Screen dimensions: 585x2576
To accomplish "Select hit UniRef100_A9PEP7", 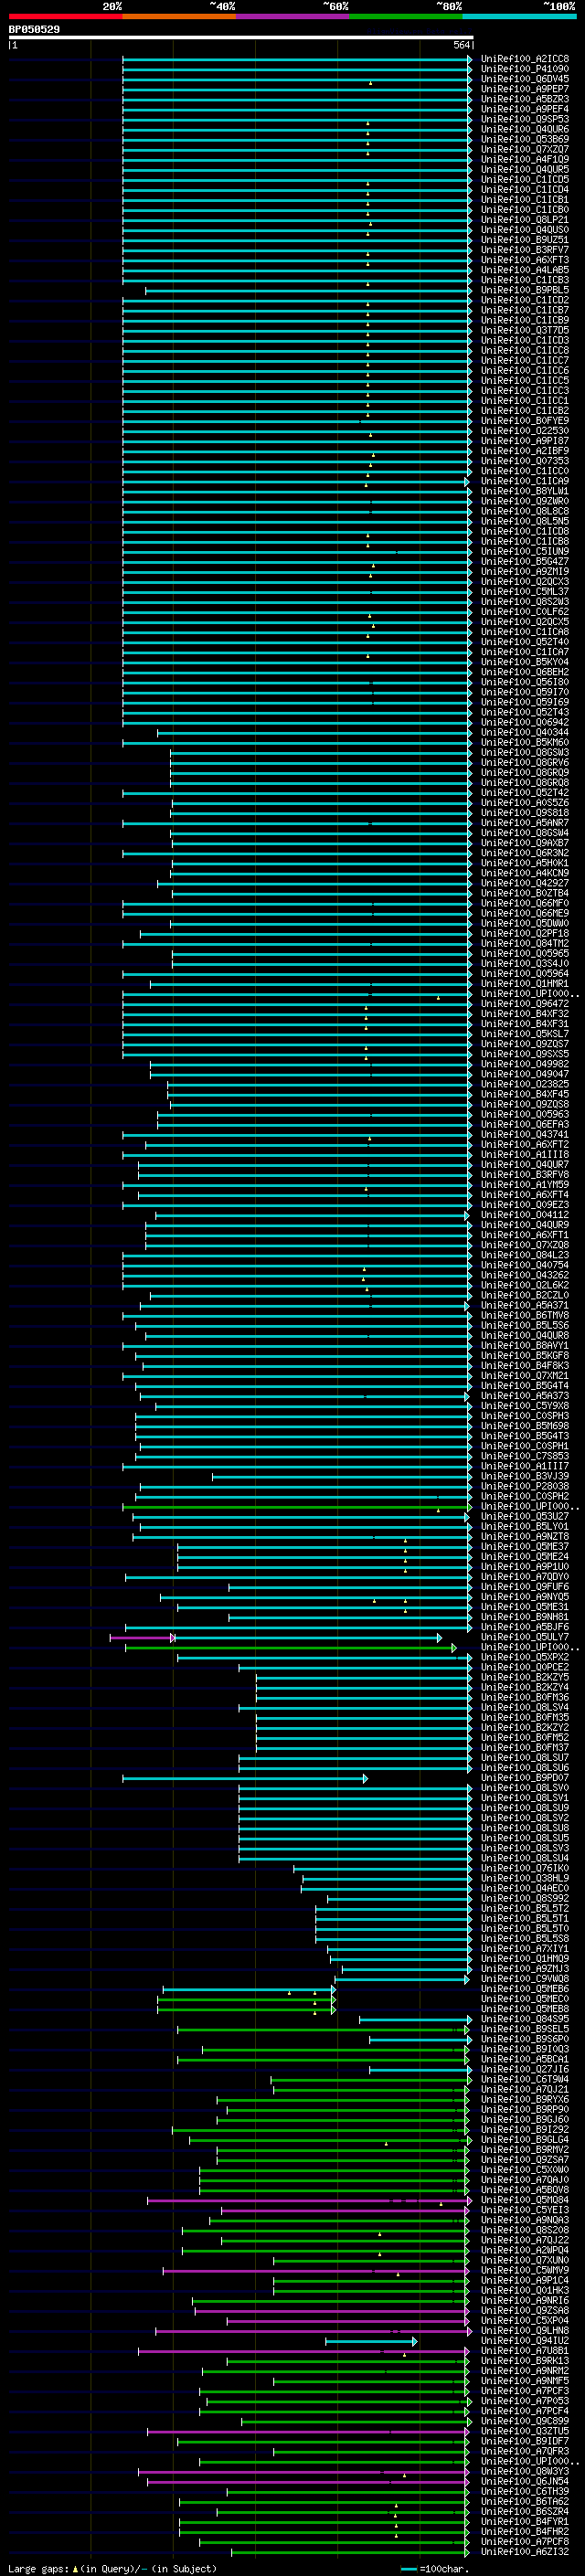I will point(525,89).
